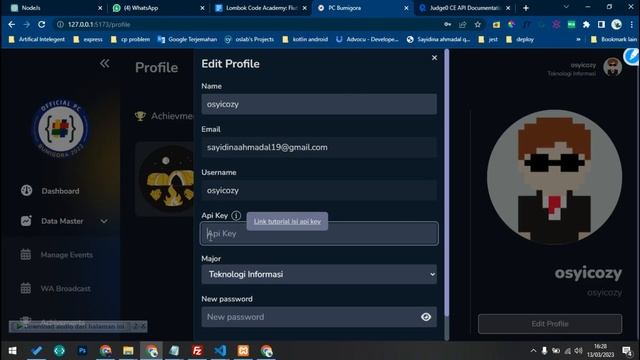This screenshot has width=640, height=360.
Task: Open Visual Studio Code from taskbar
Action: (220, 351)
